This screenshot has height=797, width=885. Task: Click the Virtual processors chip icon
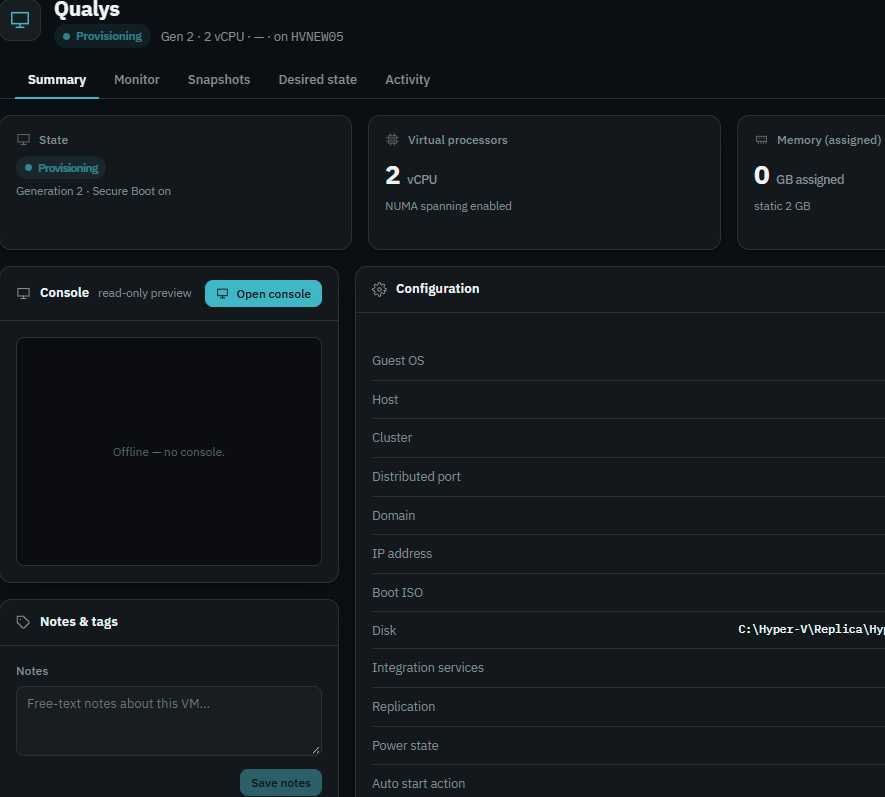pos(392,139)
